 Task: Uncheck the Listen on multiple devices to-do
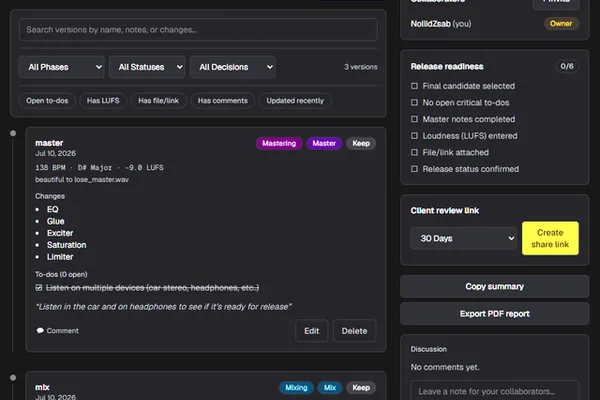pyautogui.click(x=39, y=287)
